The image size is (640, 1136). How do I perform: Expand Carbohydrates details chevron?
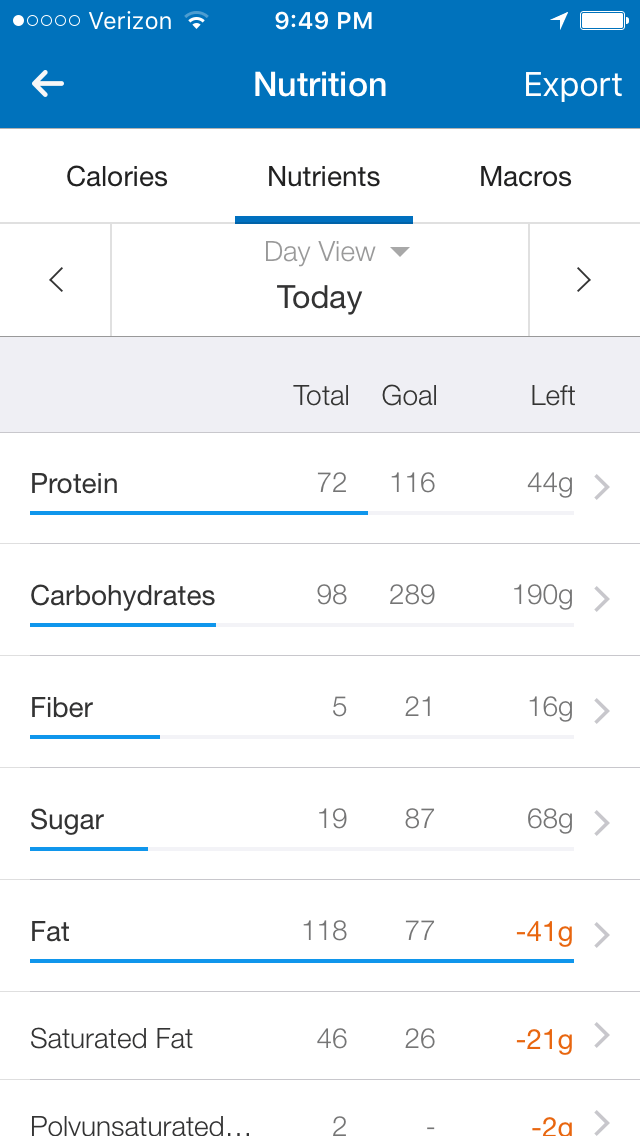click(602, 599)
